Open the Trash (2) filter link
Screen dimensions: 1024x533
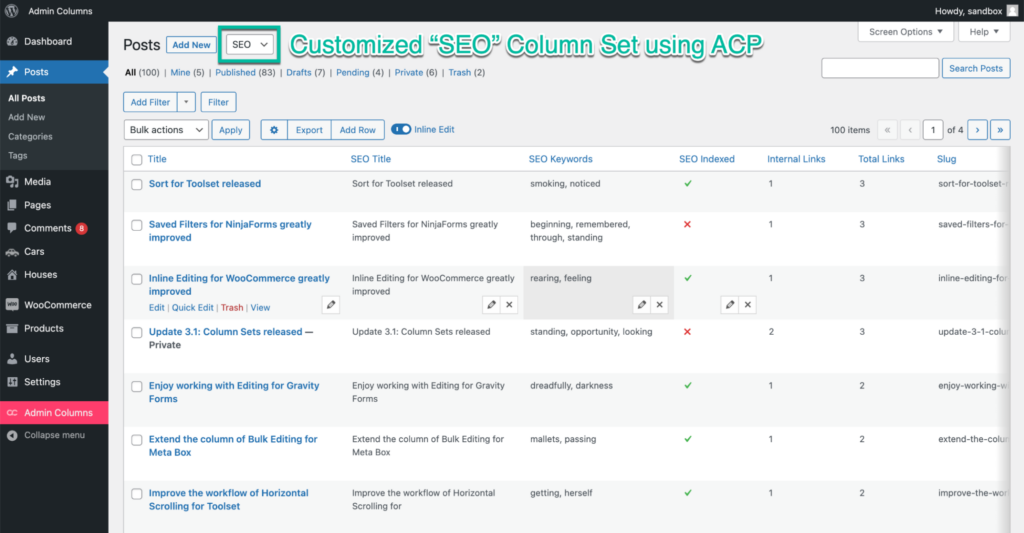(x=466, y=73)
